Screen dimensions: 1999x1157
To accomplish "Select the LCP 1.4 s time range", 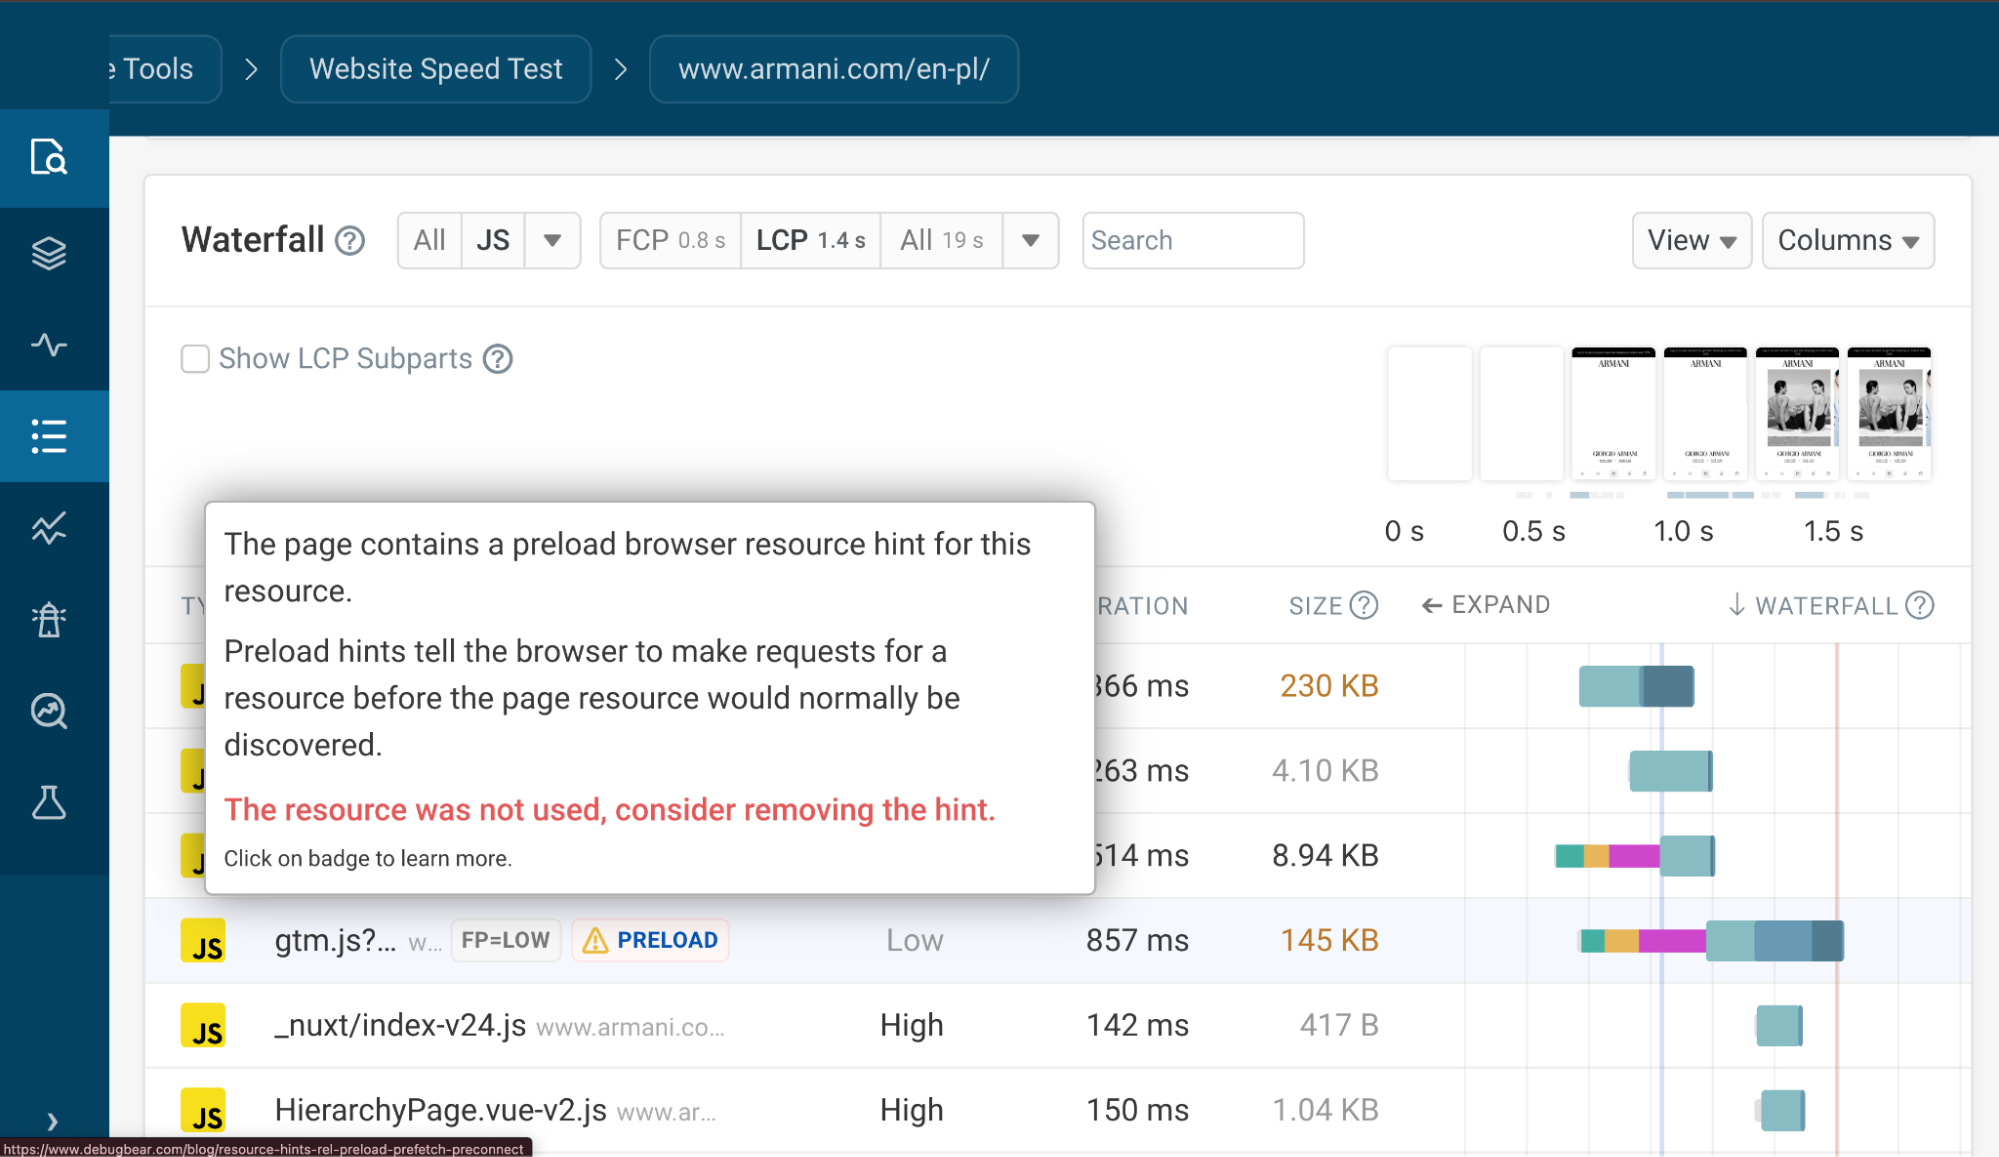I will tap(810, 240).
